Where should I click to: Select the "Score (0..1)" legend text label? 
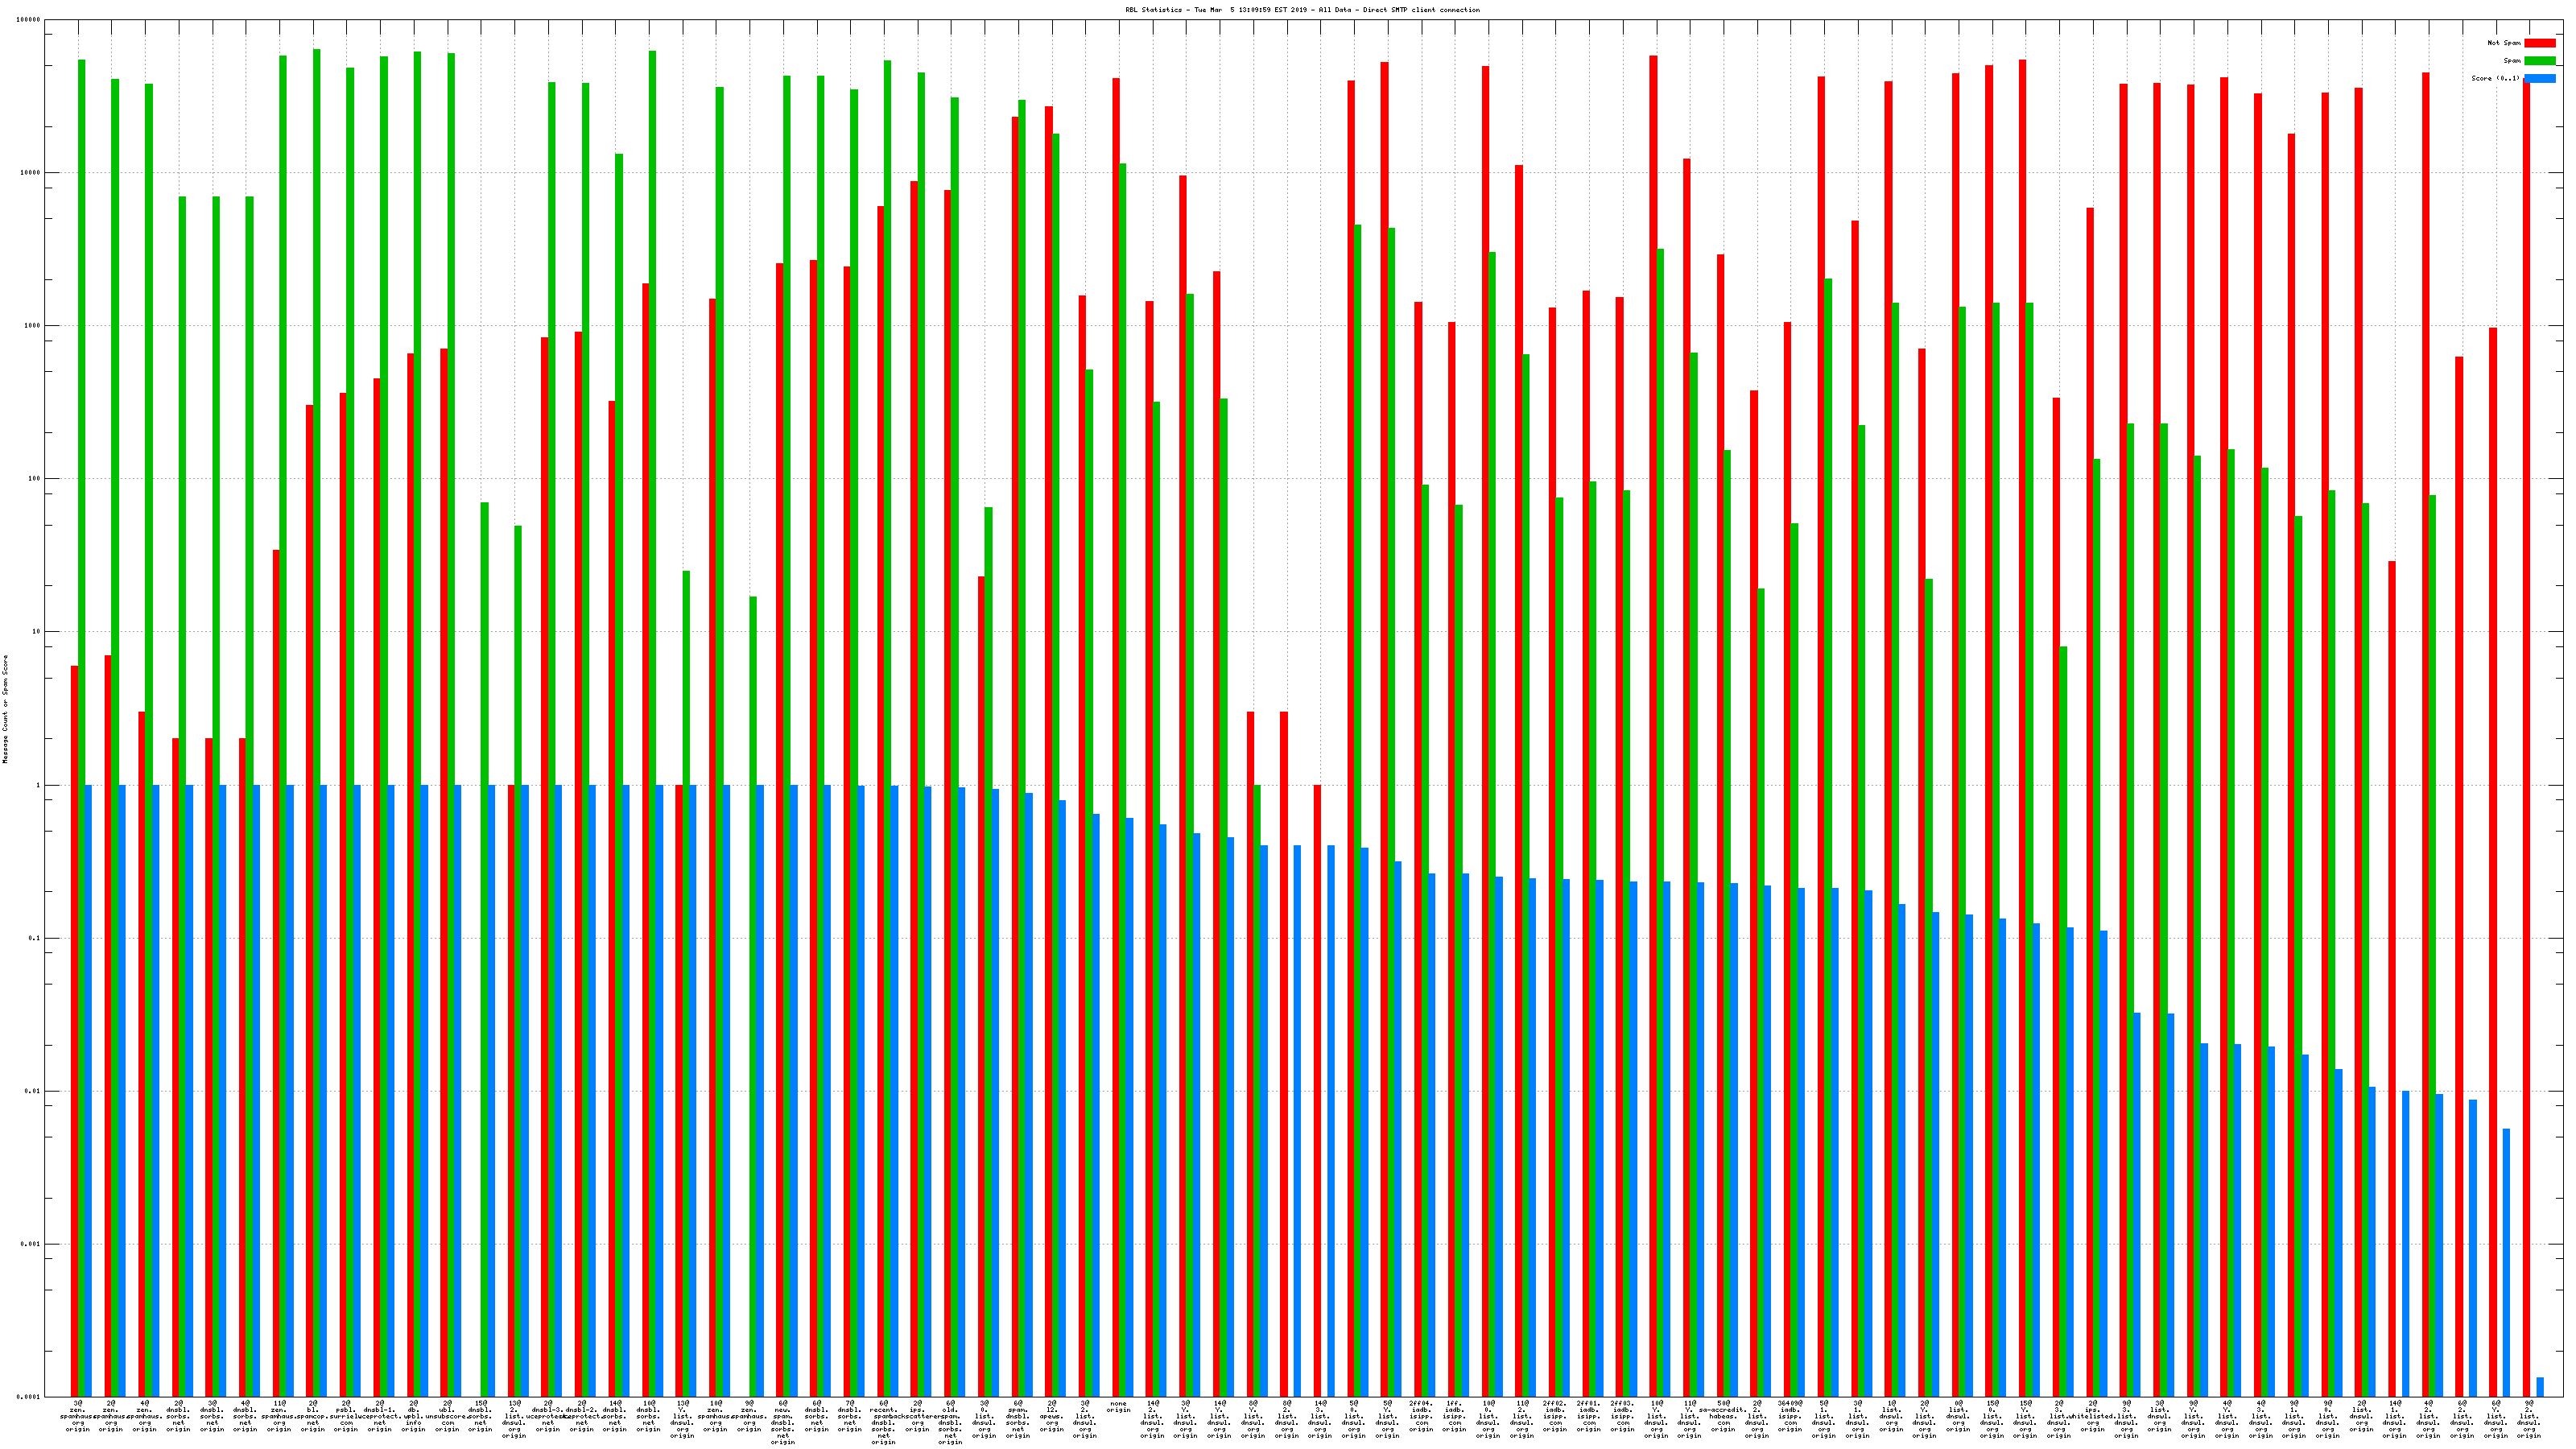point(2495,78)
